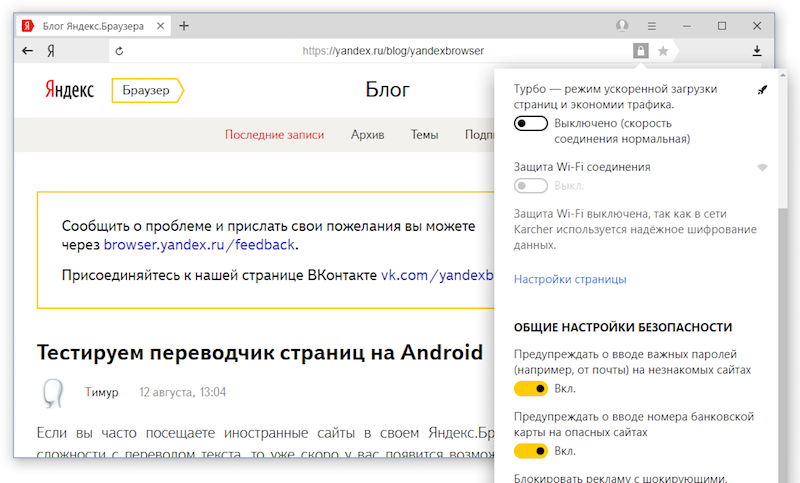800x483 pixels.
Task: Click the Браузер label button
Action: coord(147,90)
